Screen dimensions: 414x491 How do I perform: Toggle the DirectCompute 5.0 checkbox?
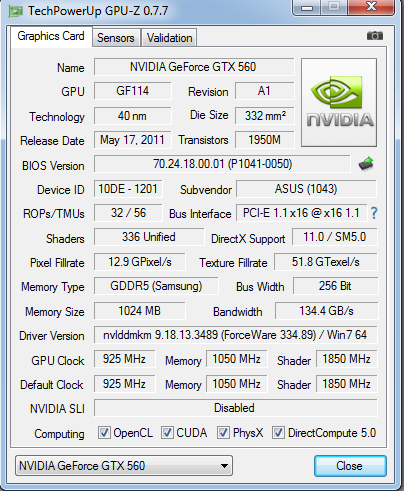278,433
